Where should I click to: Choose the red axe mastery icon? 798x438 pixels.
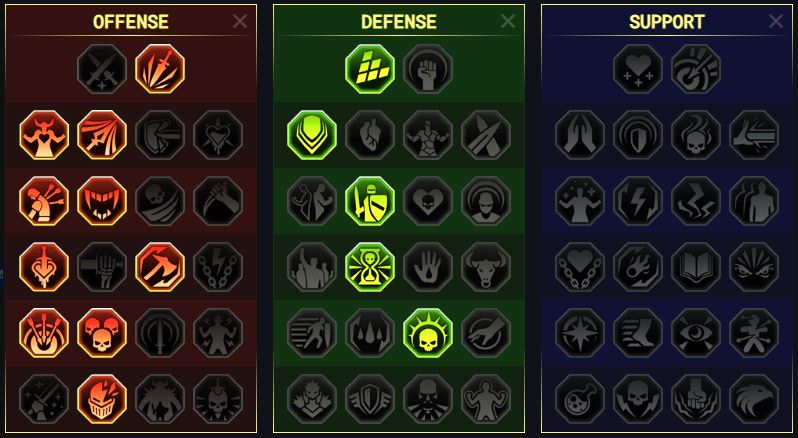point(160,267)
